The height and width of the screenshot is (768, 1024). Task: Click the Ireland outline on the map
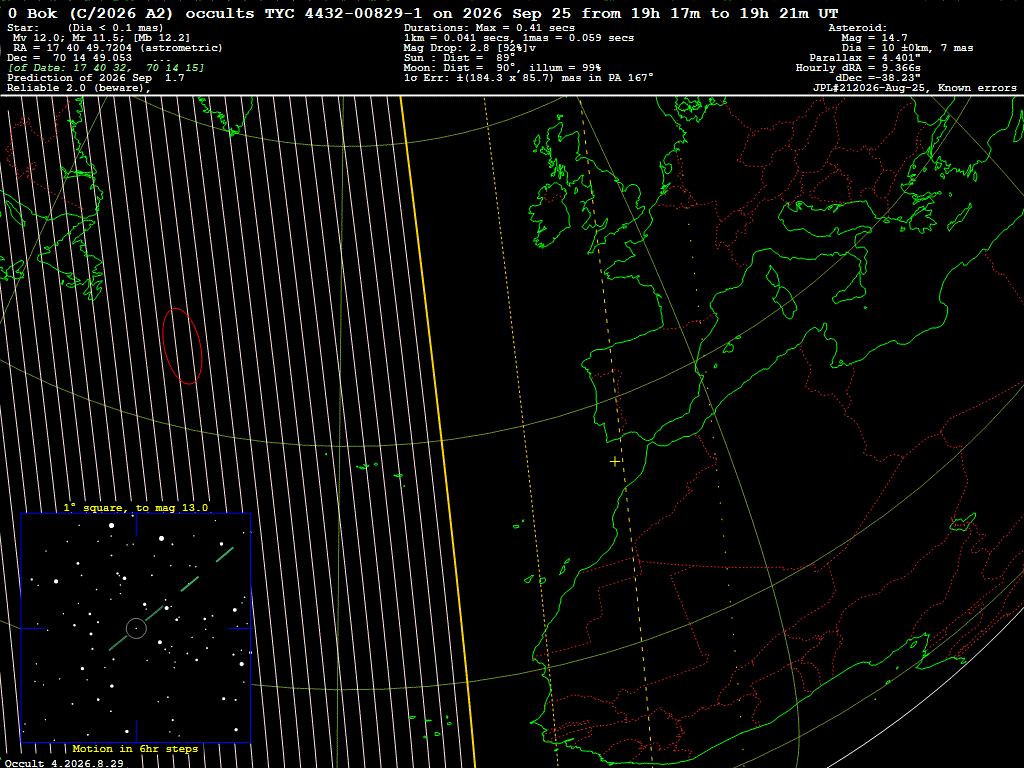pos(550,215)
